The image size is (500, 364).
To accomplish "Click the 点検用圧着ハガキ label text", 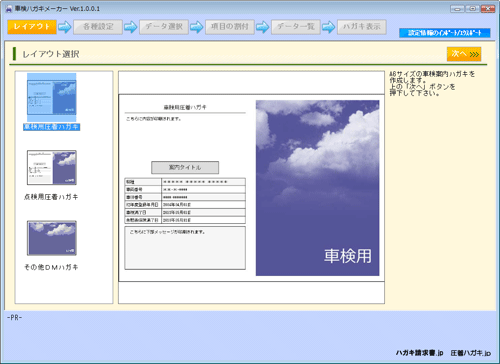I will pyautogui.click(x=51, y=197).
